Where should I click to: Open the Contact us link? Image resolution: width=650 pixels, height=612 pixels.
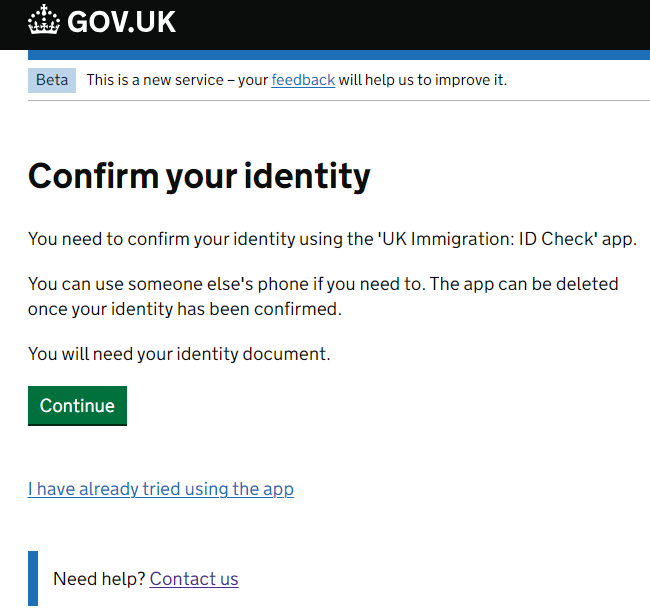(194, 579)
